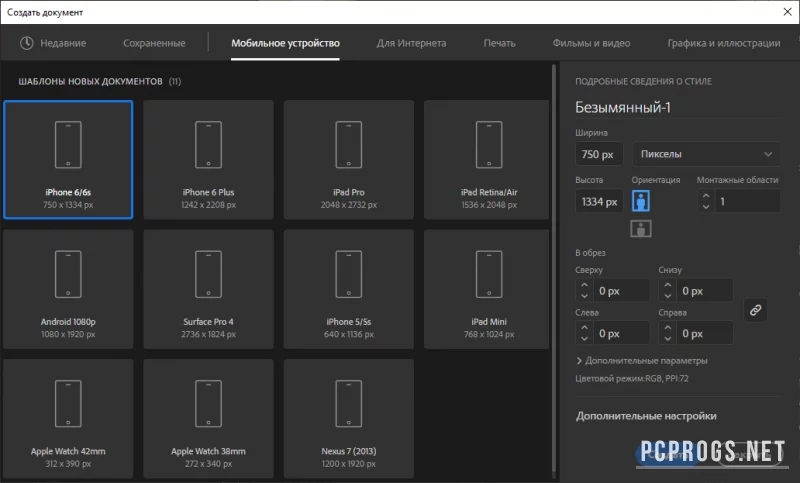
Task: Open Для Интернета tab
Action: 411,43
